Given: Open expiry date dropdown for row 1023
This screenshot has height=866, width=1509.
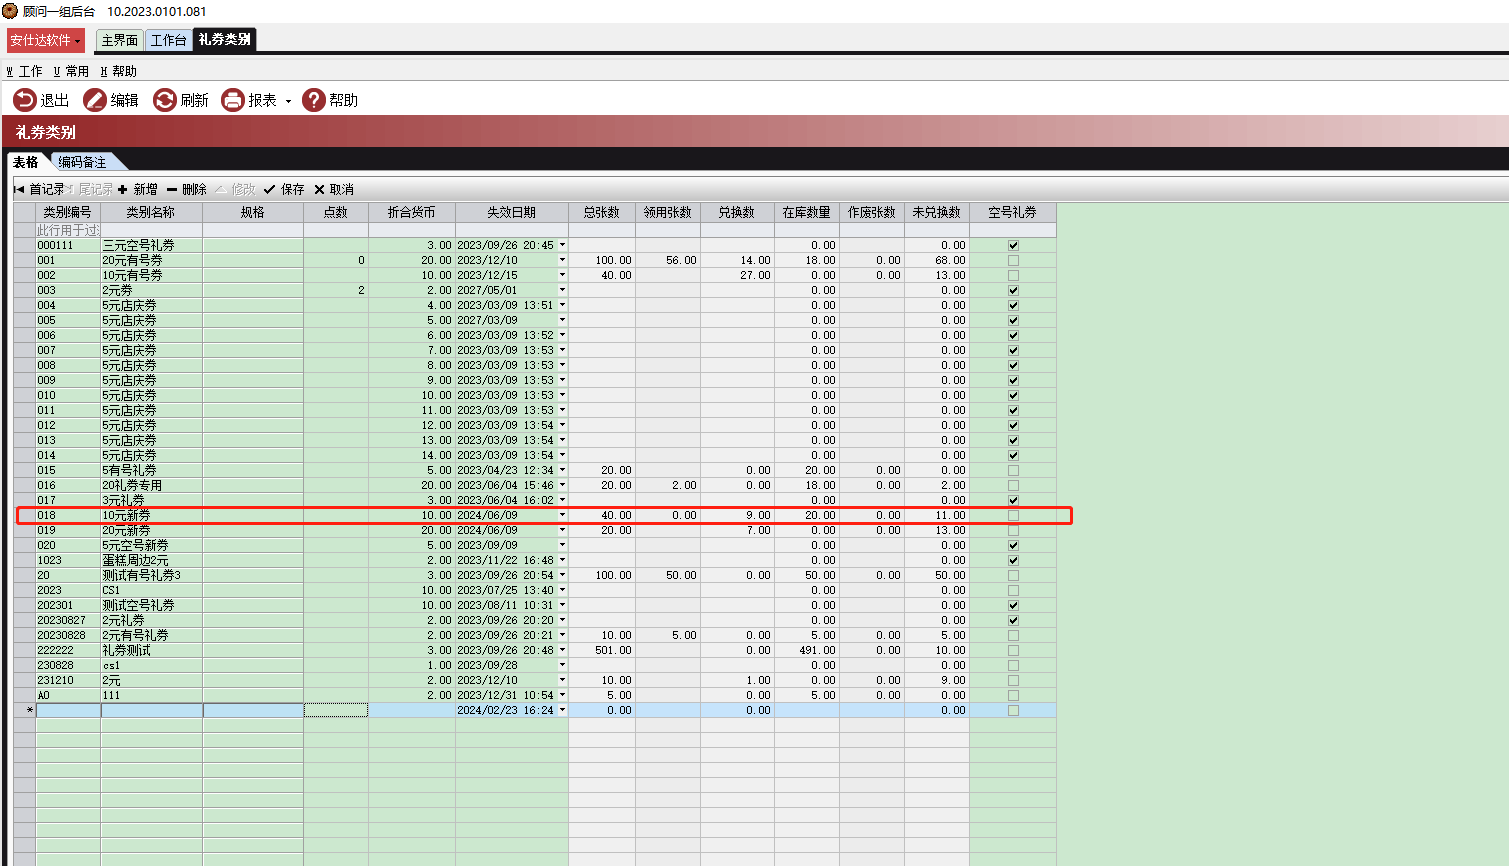Looking at the screenshot, I should coord(562,560).
